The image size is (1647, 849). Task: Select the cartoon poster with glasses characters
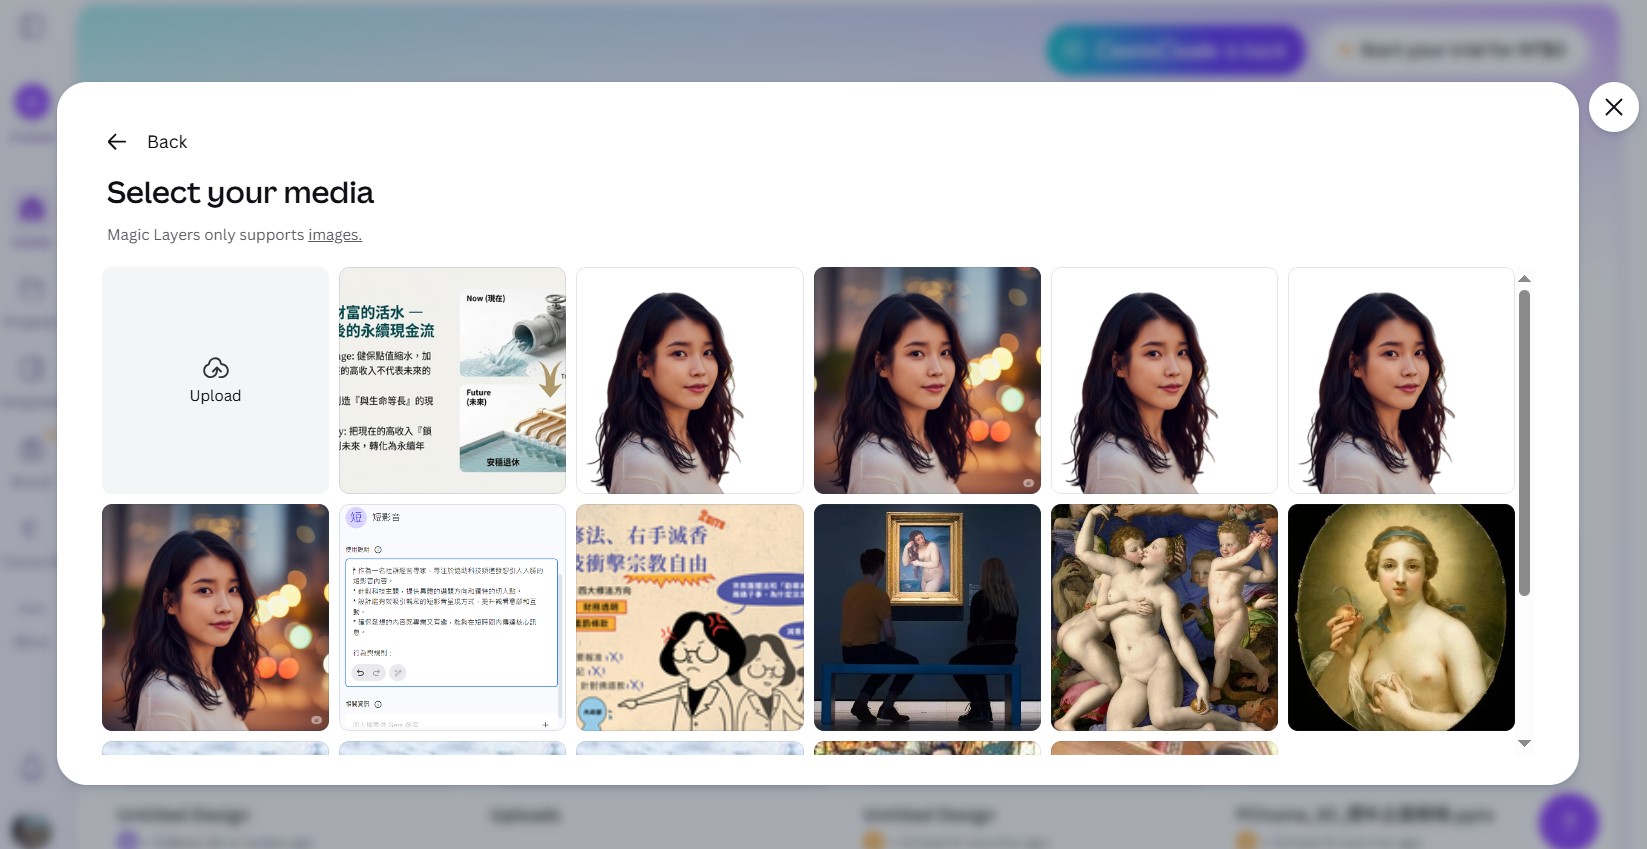690,617
